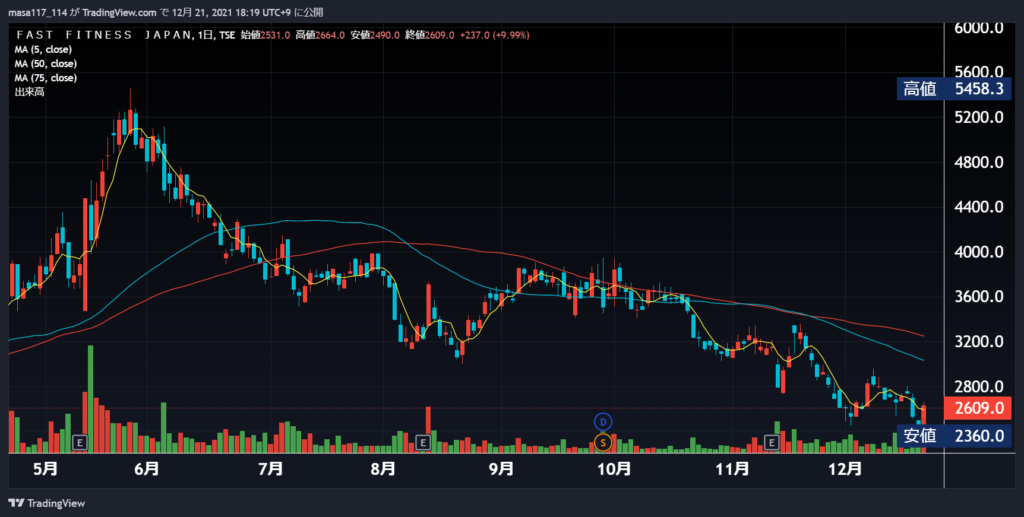Click the 高値 5458.3 high price label
Screen dimensions: 1024x517
click(953, 89)
